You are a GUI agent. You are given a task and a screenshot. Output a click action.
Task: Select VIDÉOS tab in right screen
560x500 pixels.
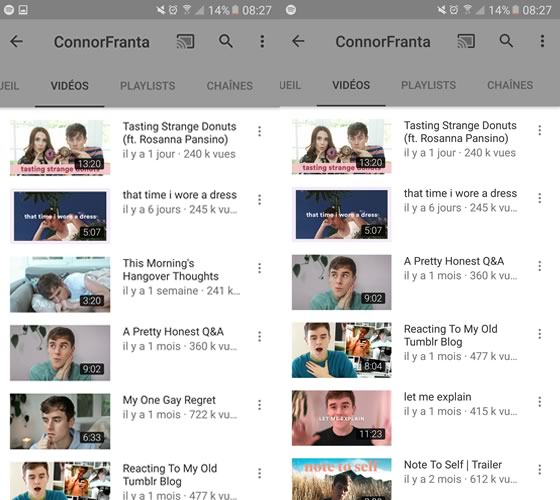pyautogui.click(x=351, y=85)
